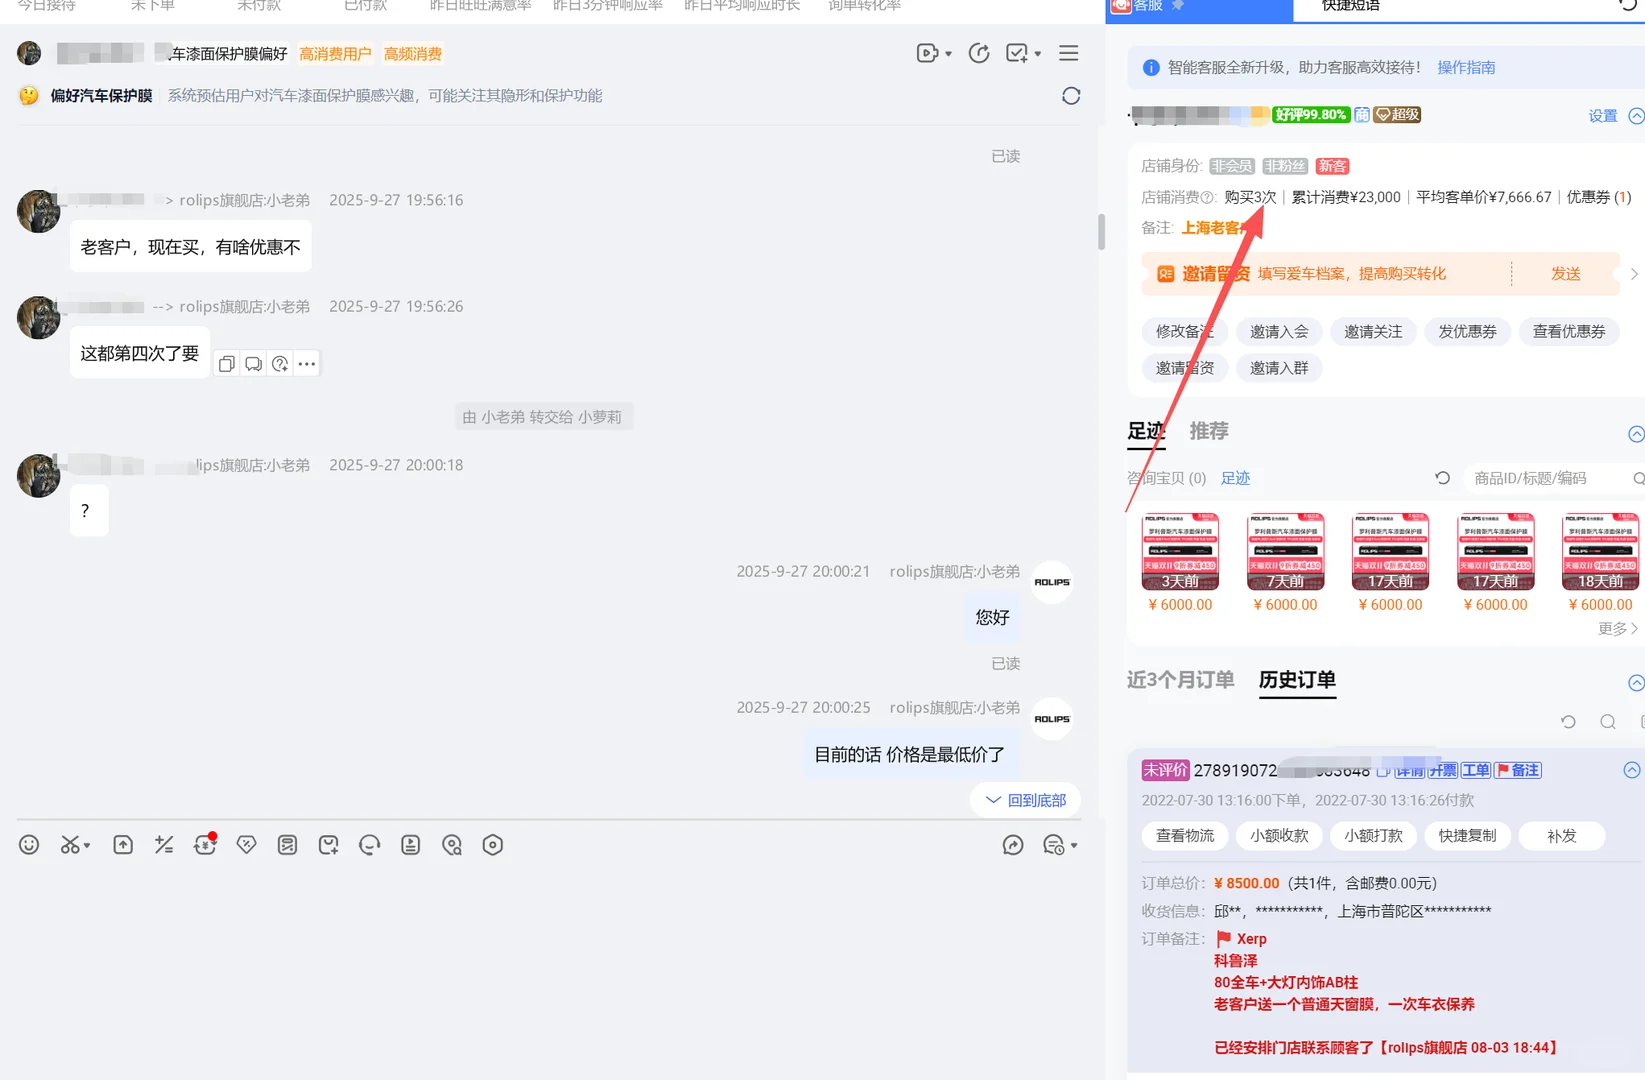This screenshot has height=1080, width=1645.
Task: Switch to the 近3个月订单 tab
Action: tap(1180, 680)
